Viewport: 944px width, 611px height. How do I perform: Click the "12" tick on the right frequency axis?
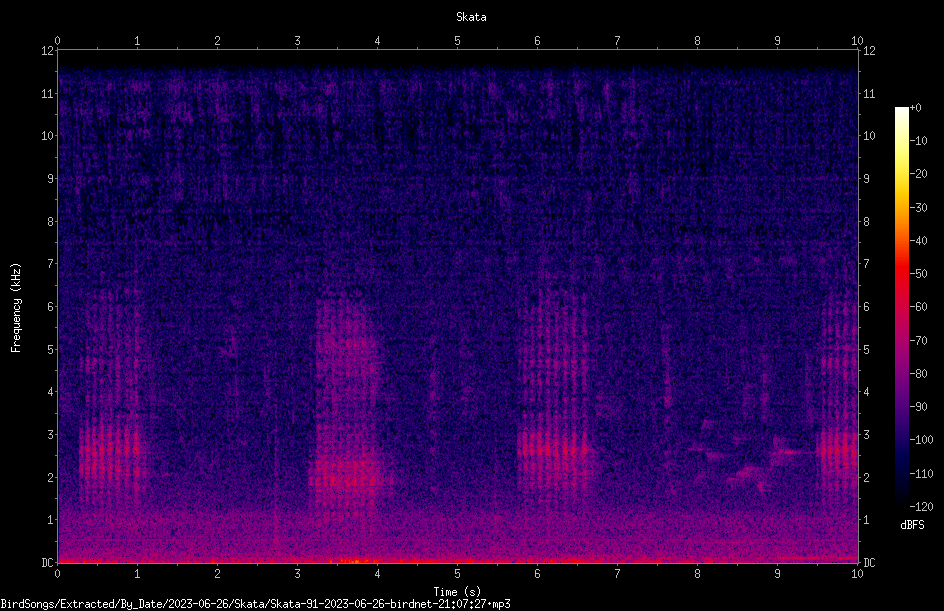click(x=869, y=51)
